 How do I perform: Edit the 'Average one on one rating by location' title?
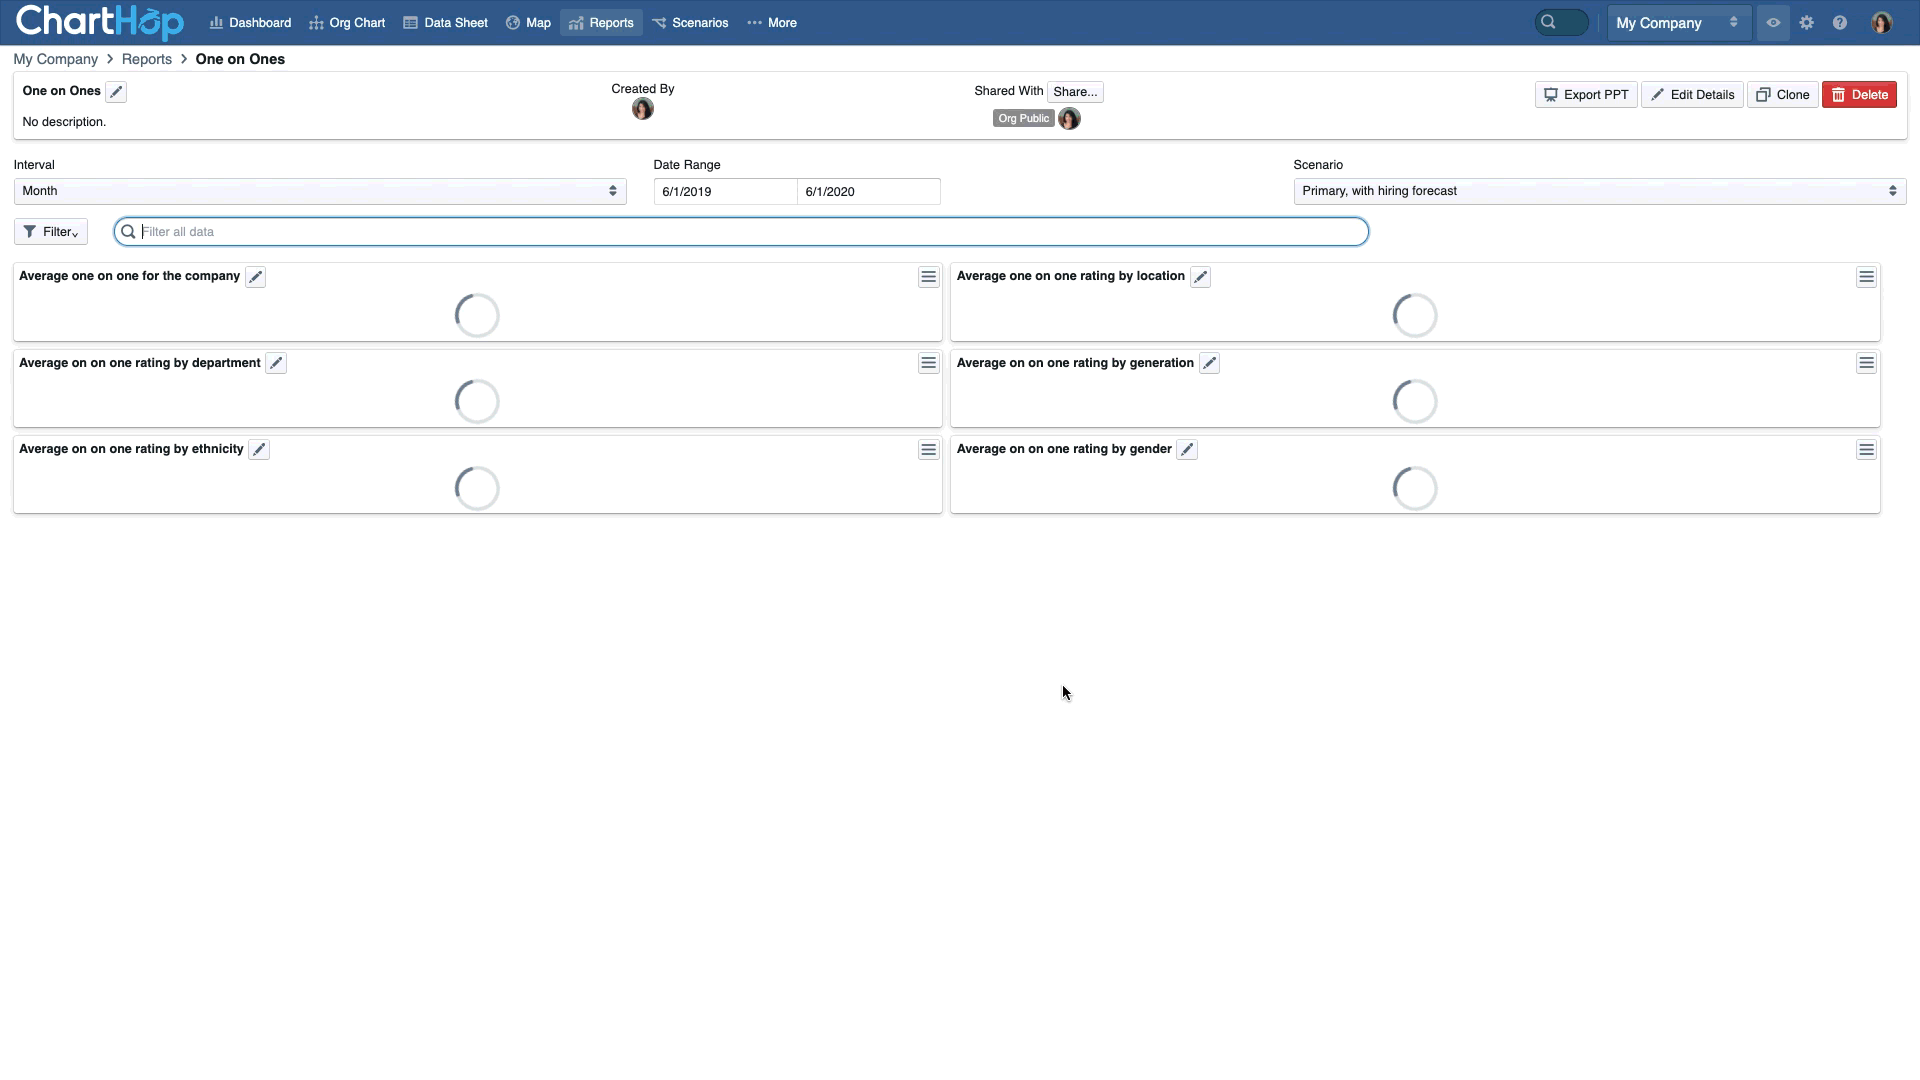pos(1199,277)
